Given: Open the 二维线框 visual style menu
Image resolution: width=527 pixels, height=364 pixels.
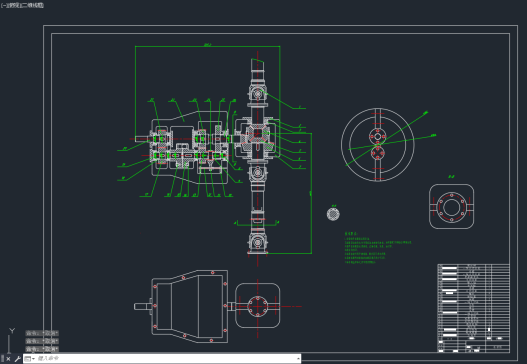Looking at the screenshot, I should click(33, 5).
